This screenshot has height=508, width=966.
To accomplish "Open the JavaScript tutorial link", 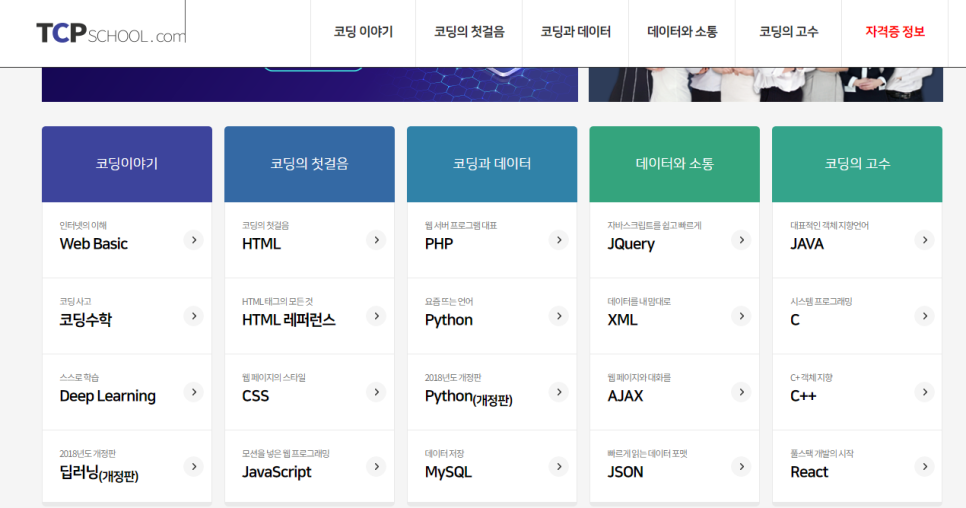I will pos(277,472).
